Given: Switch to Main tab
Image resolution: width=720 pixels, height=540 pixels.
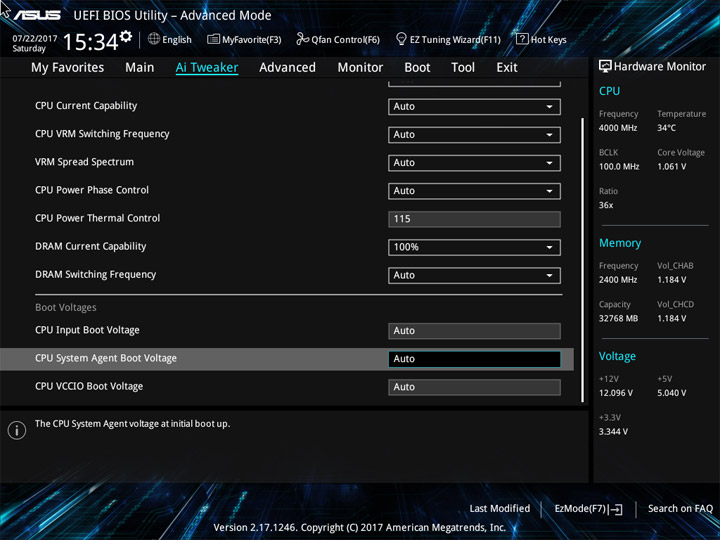Looking at the screenshot, I should (140, 68).
